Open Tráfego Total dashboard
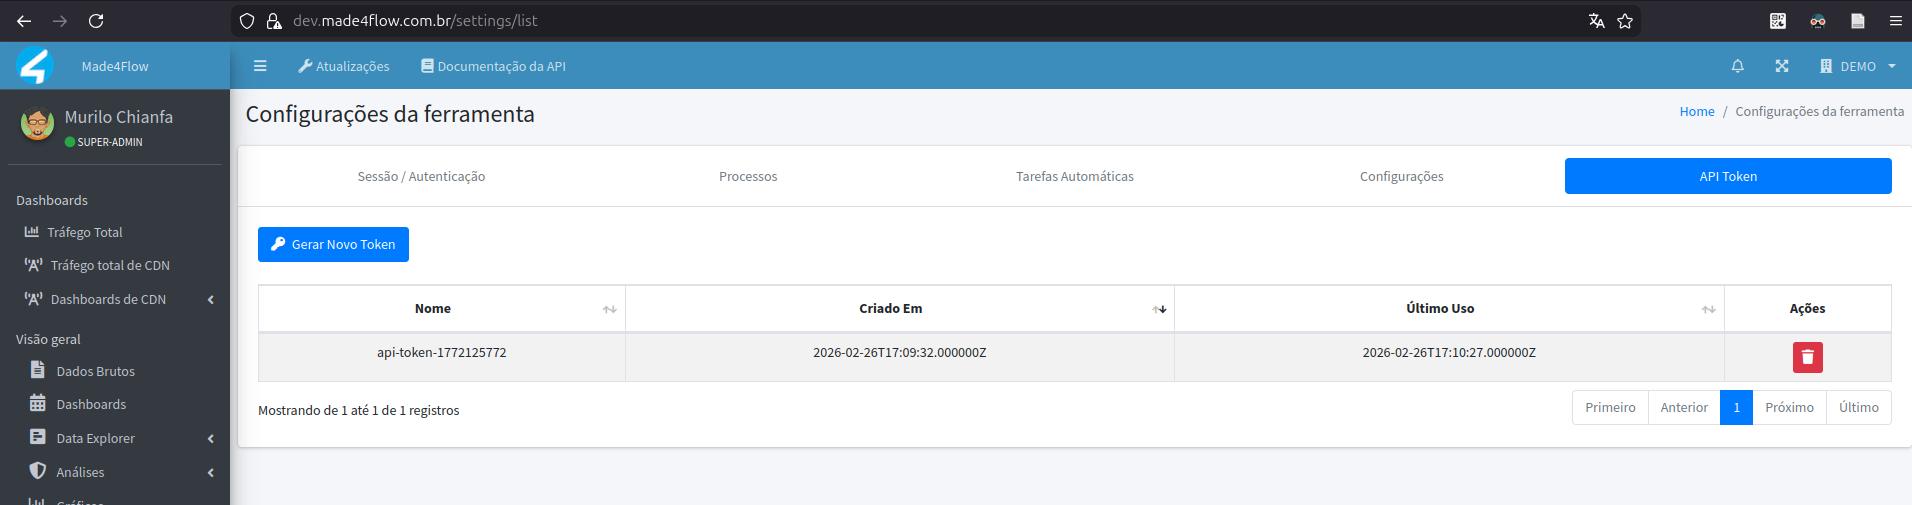The image size is (1912, 505). pyautogui.click(x=85, y=232)
